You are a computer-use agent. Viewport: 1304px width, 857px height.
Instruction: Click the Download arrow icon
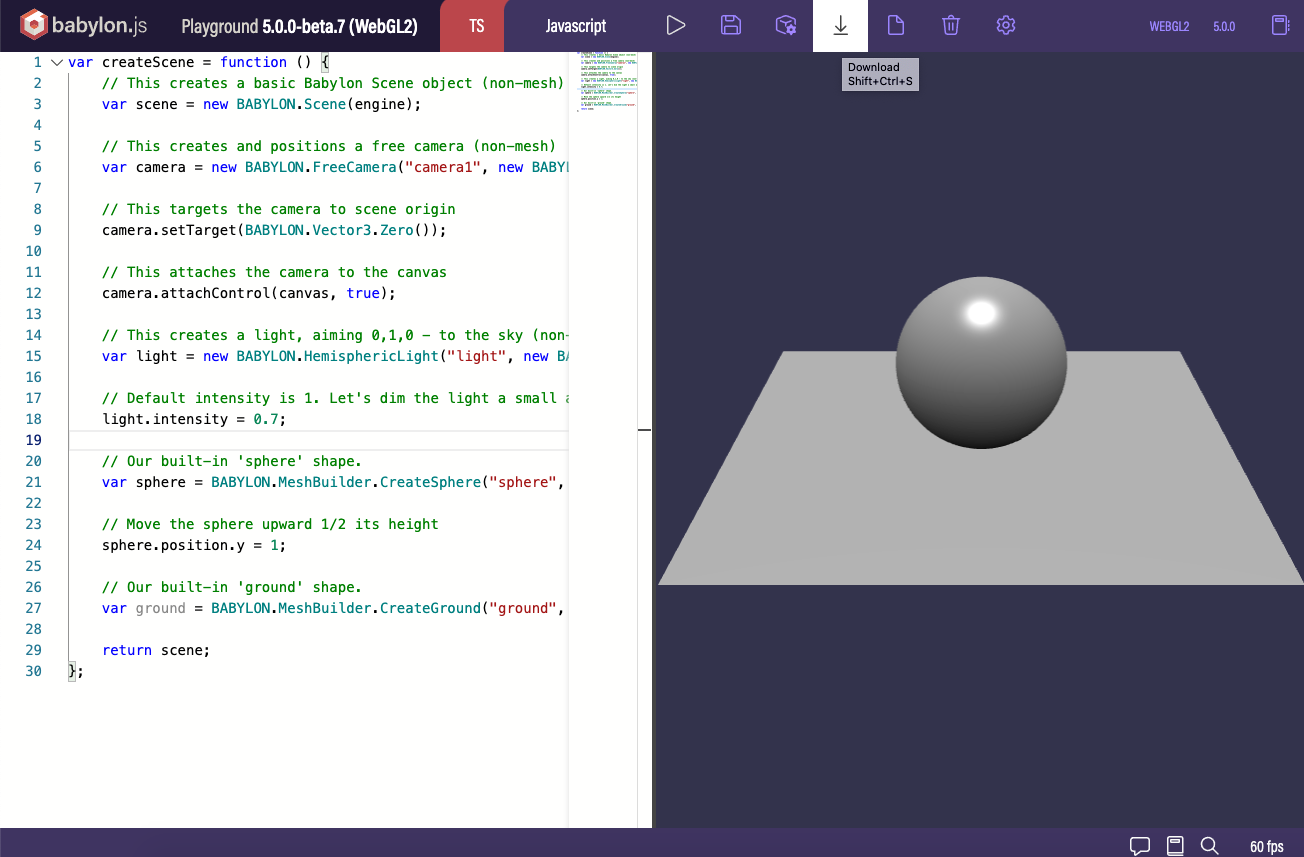pyautogui.click(x=841, y=26)
